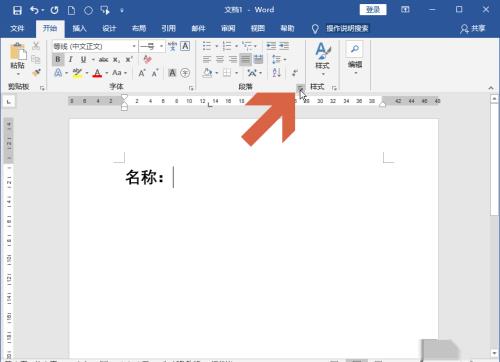Click the Undo arrow icon
Image resolution: width=500 pixels, height=362 pixels.
(35, 10)
